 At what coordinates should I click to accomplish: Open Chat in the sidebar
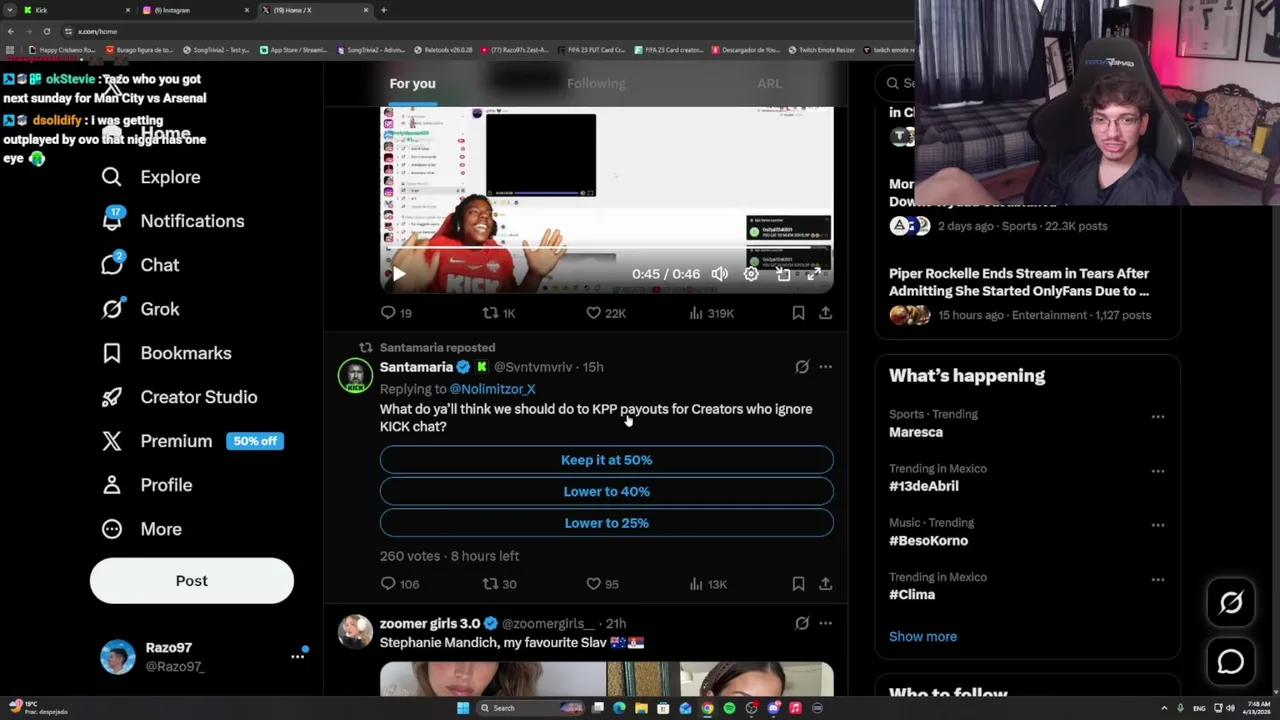[140, 265]
